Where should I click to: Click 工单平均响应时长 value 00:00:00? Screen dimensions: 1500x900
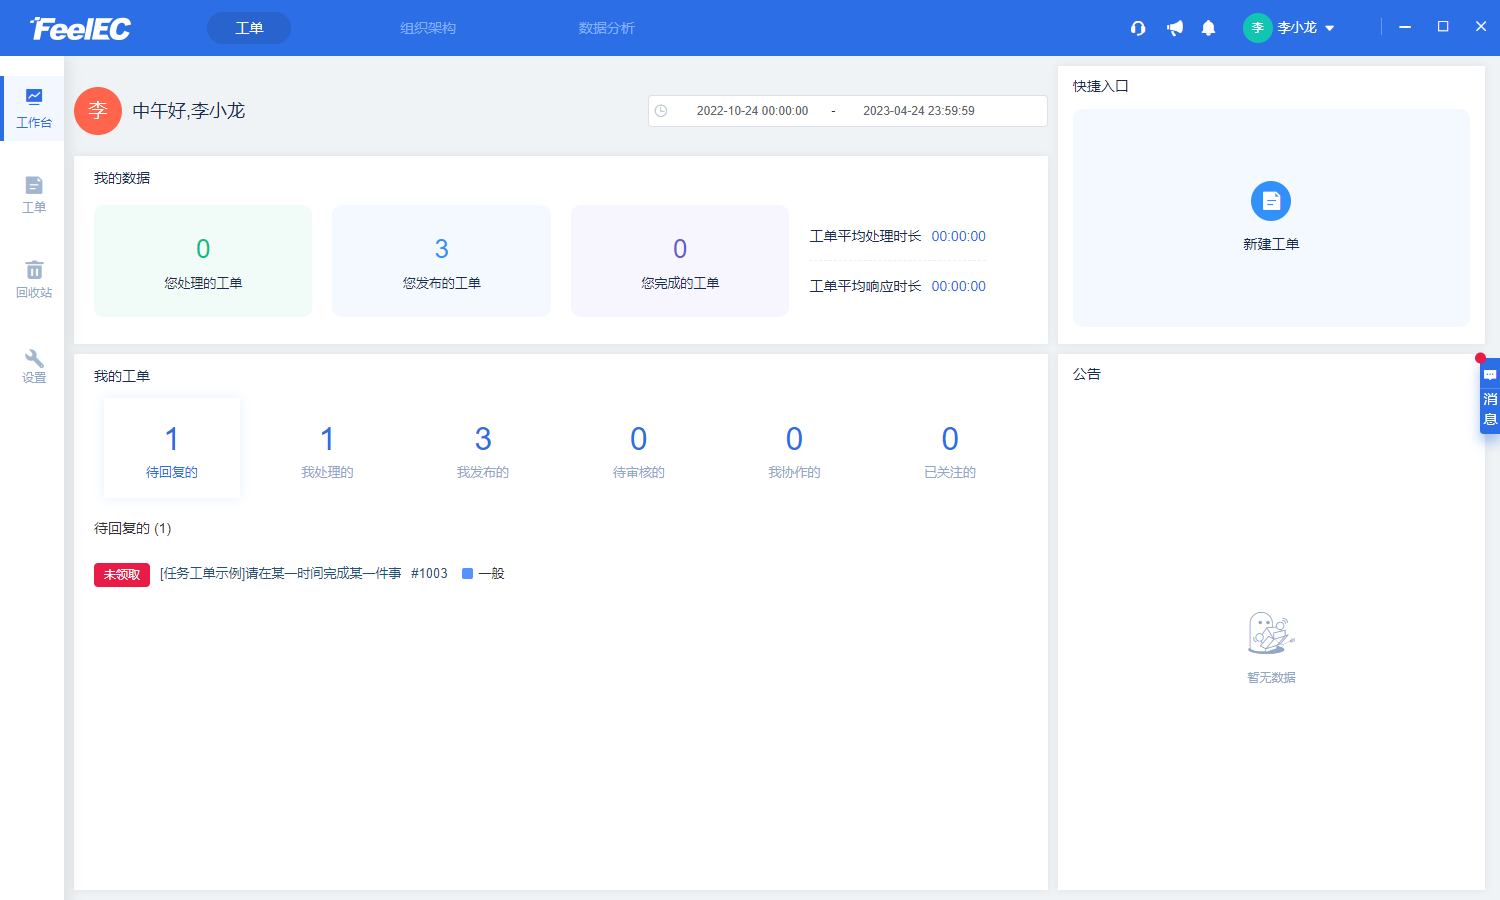(958, 286)
